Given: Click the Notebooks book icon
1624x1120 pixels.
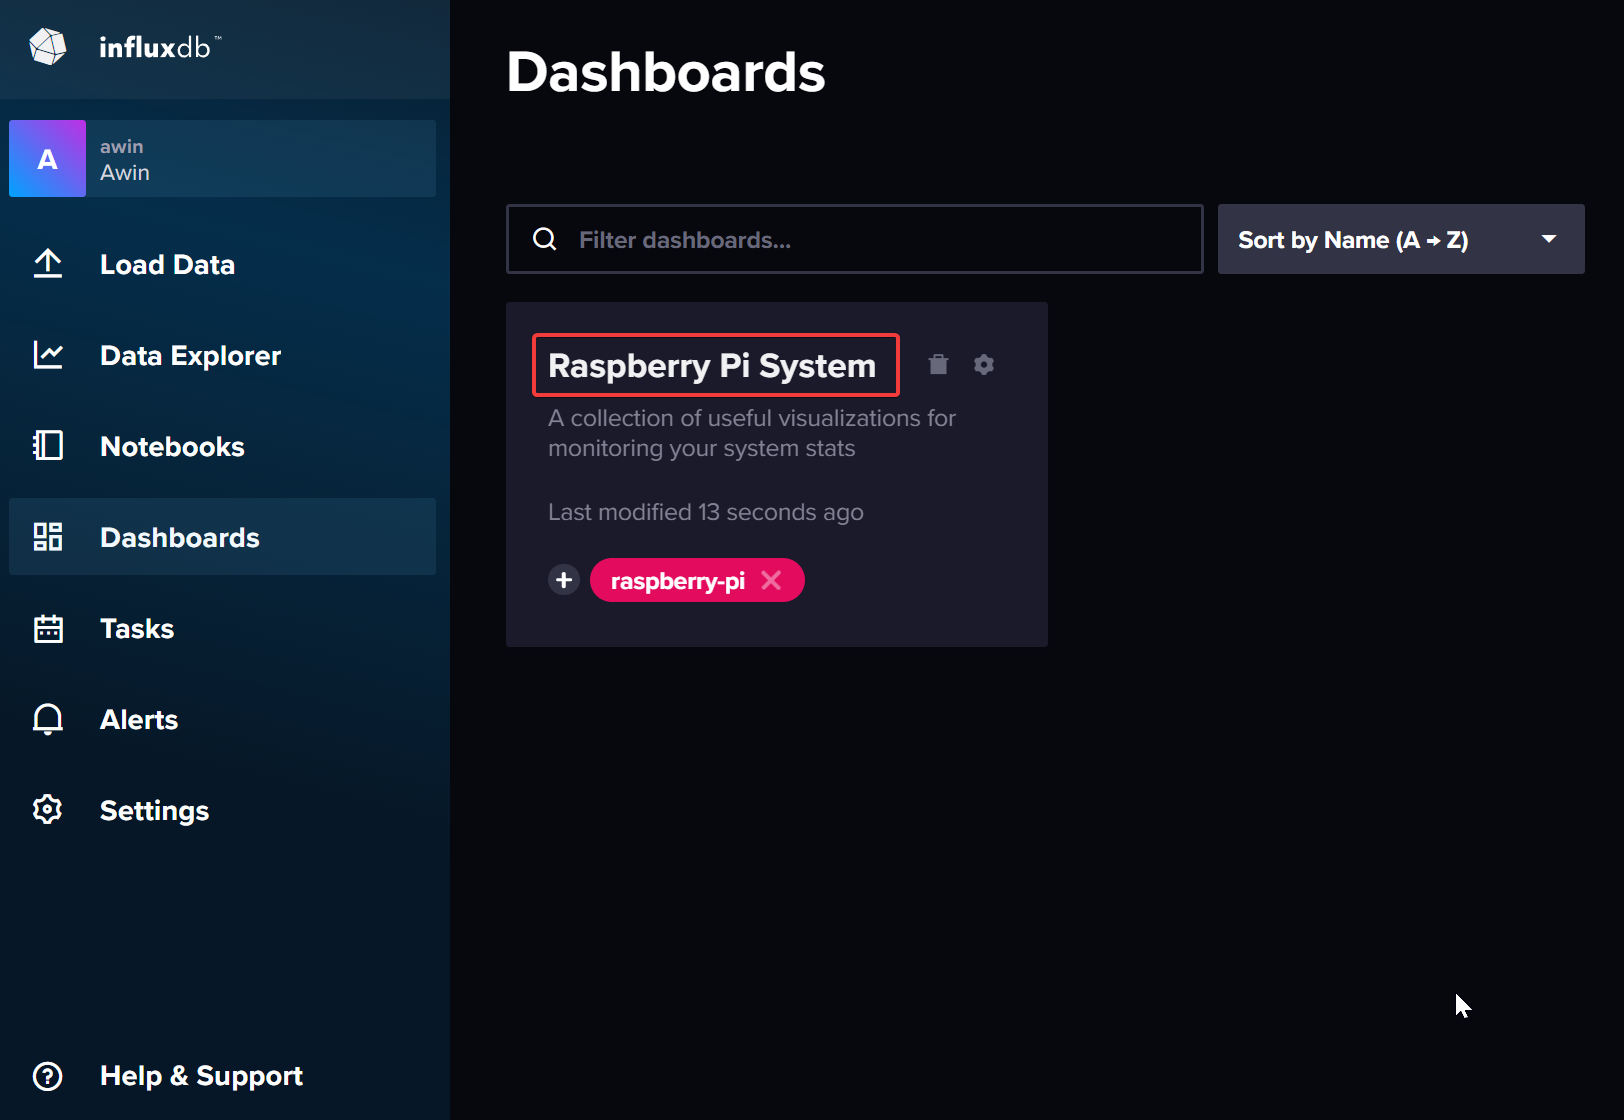Looking at the screenshot, I should [x=47, y=446].
